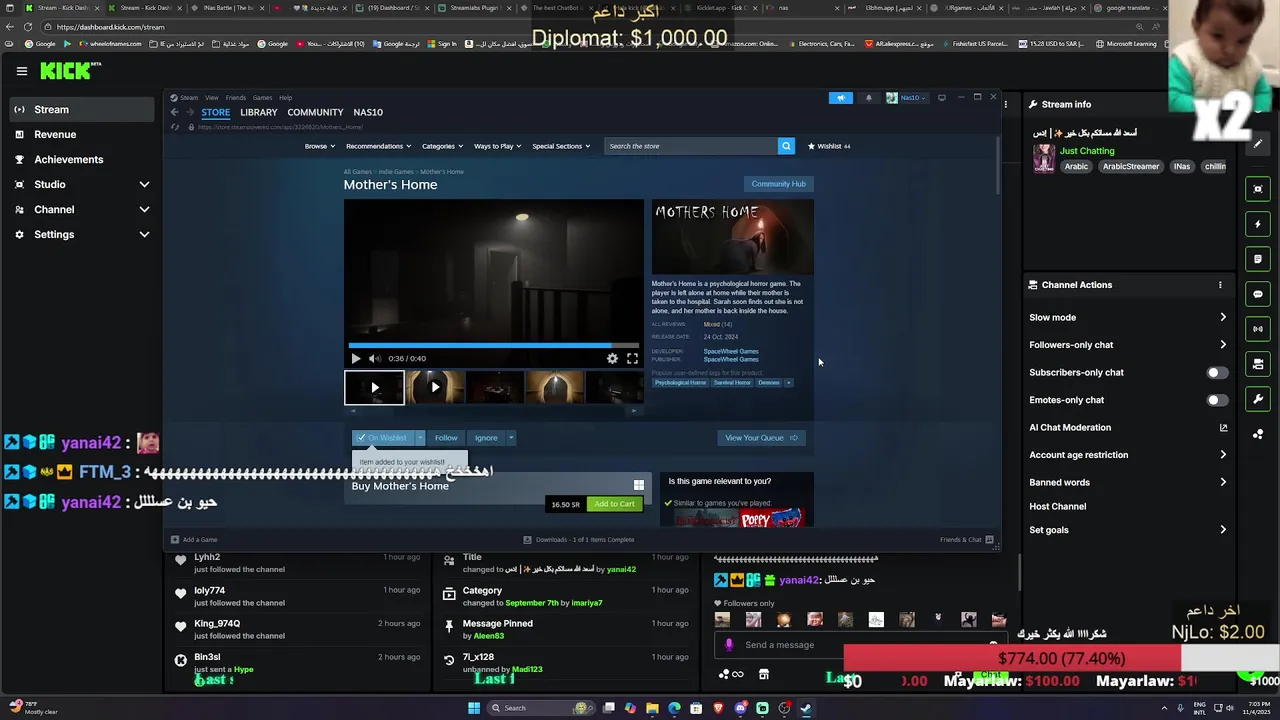Expand the Categories store dropdown
The height and width of the screenshot is (720, 1280).
[441, 146]
